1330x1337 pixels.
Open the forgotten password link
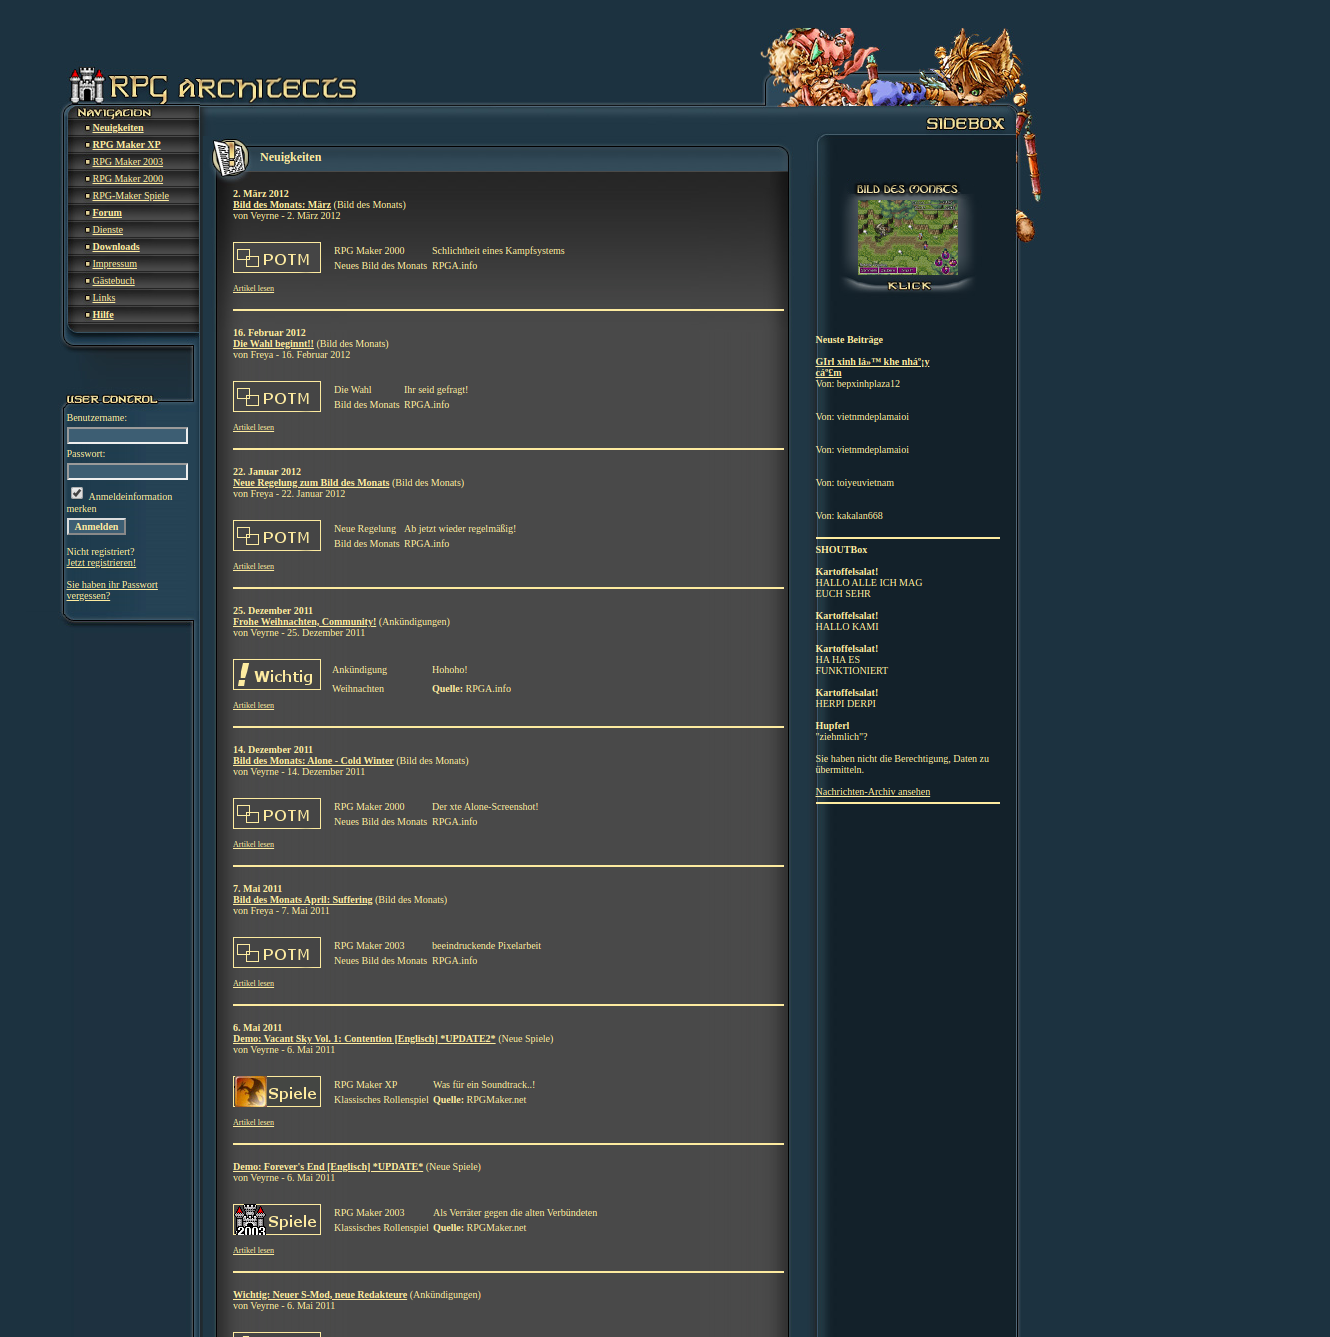pos(111,590)
